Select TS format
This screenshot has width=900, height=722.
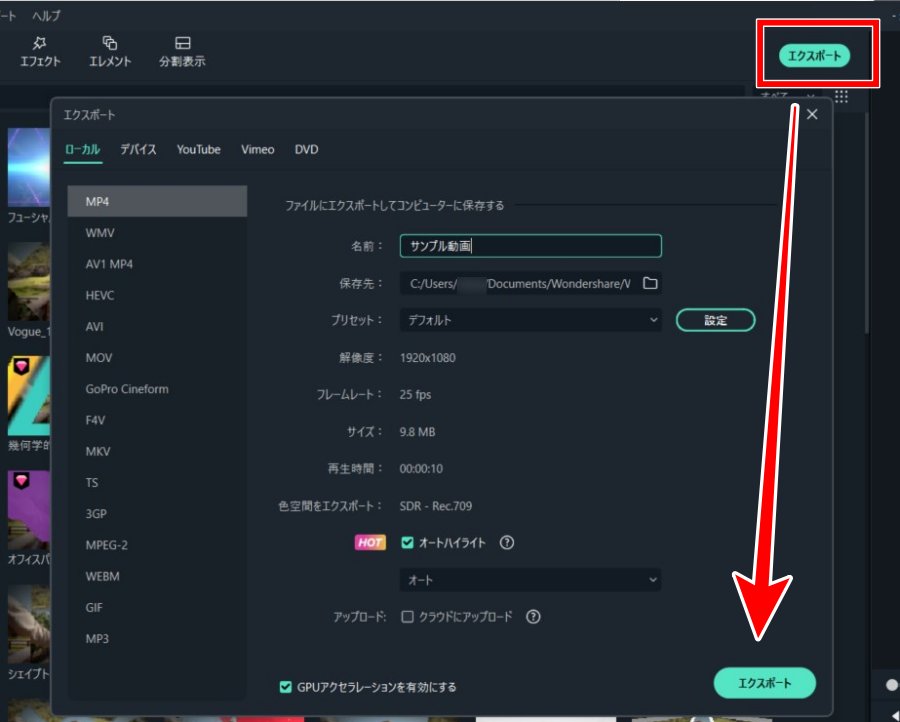coord(157,483)
